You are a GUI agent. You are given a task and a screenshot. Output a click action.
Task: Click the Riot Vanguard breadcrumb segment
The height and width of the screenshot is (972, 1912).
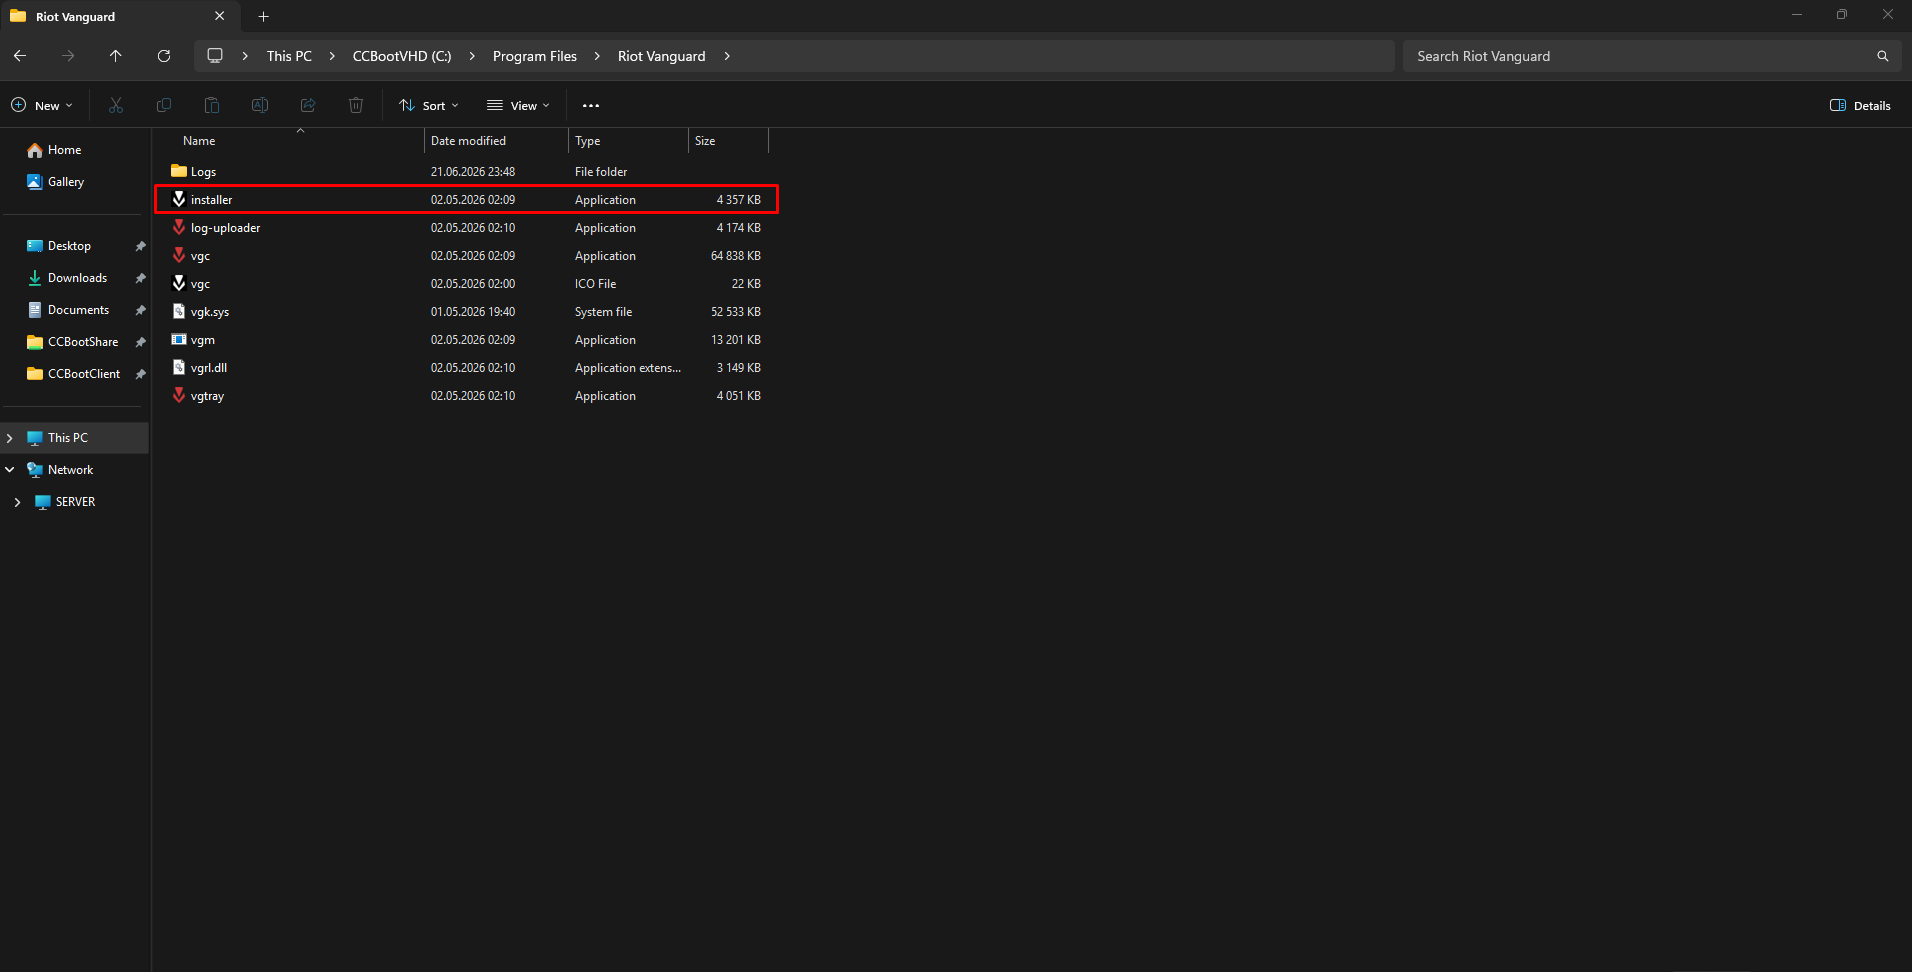pos(662,56)
